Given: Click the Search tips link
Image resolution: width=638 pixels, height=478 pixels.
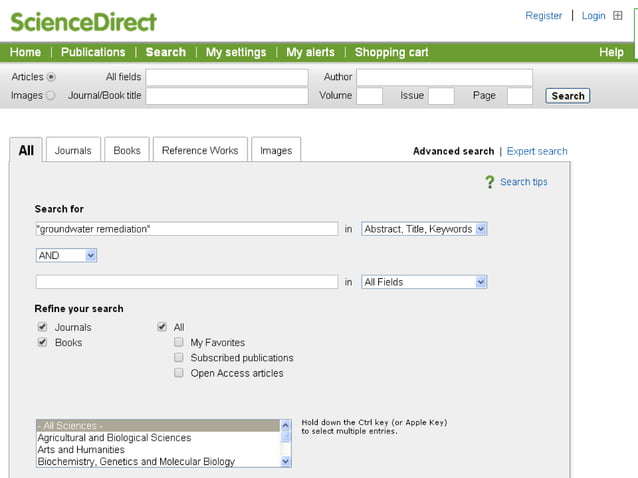Looking at the screenshot, I should (523, 182).
